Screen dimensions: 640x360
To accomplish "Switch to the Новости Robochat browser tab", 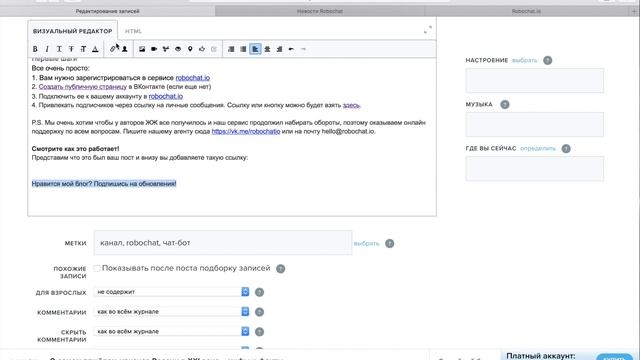I will pyautogui.click(x=320, y=11).
